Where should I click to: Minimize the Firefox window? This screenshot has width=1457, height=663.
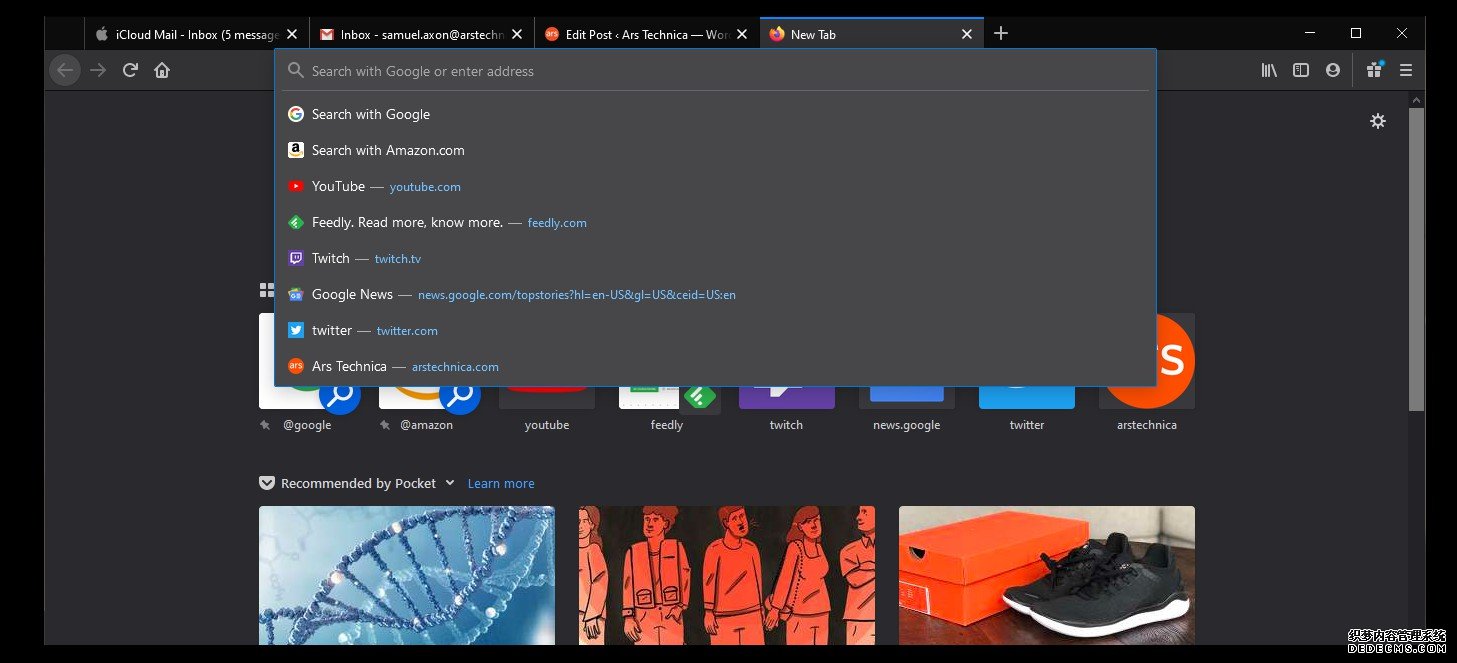coord(1310,33)
